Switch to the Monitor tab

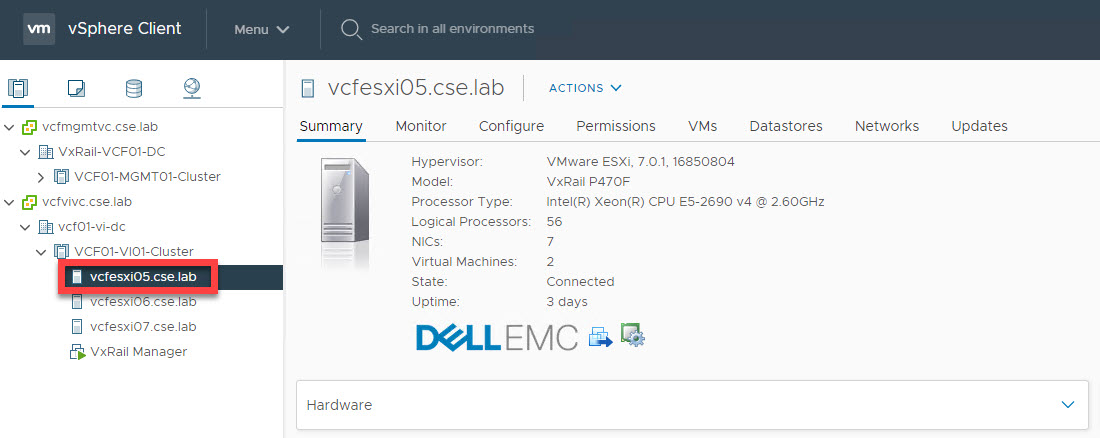click(421, 126)
